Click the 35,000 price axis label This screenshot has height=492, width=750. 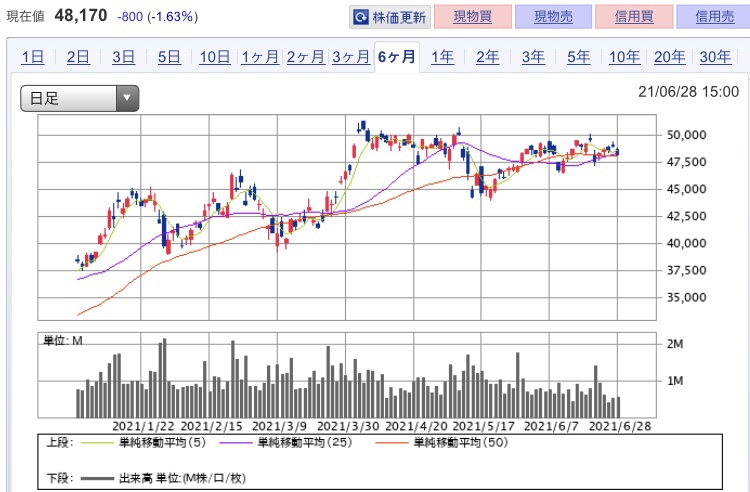click(686, 297)
